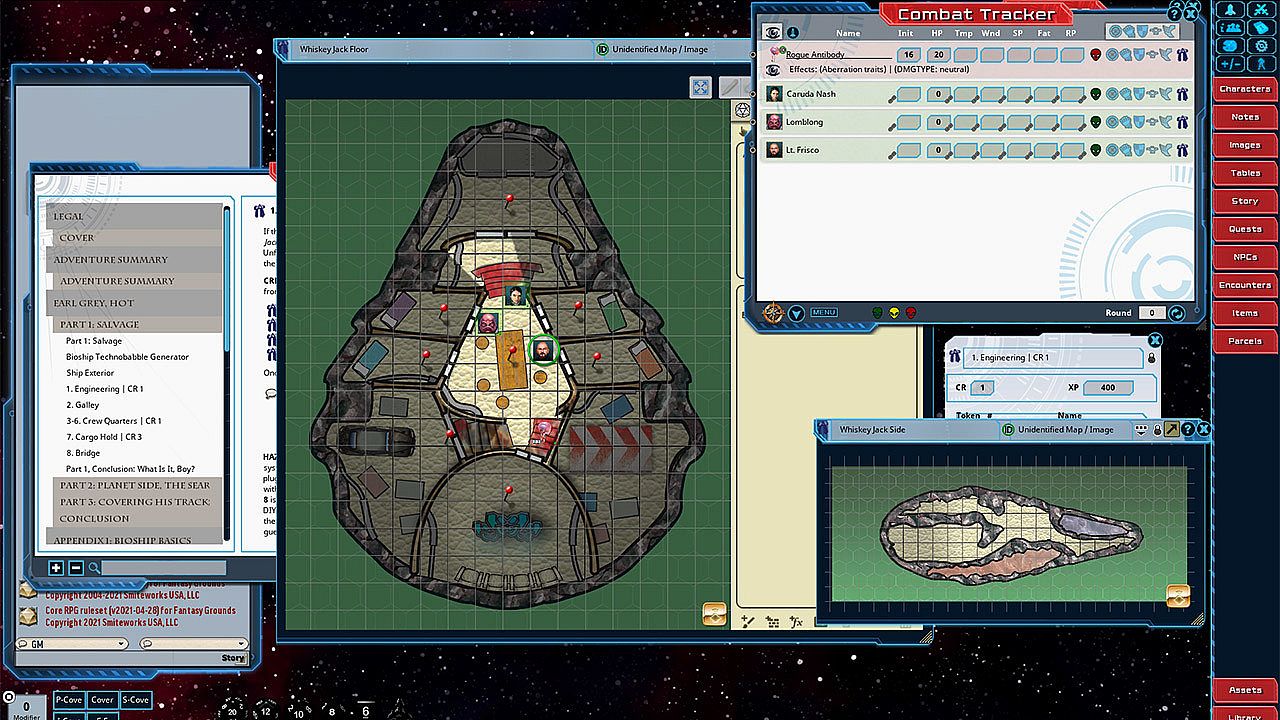Image resolution: width=1280 pixels, height=720 pixels.
Task: Expand all entries in the story index
Action: (56, 568)
